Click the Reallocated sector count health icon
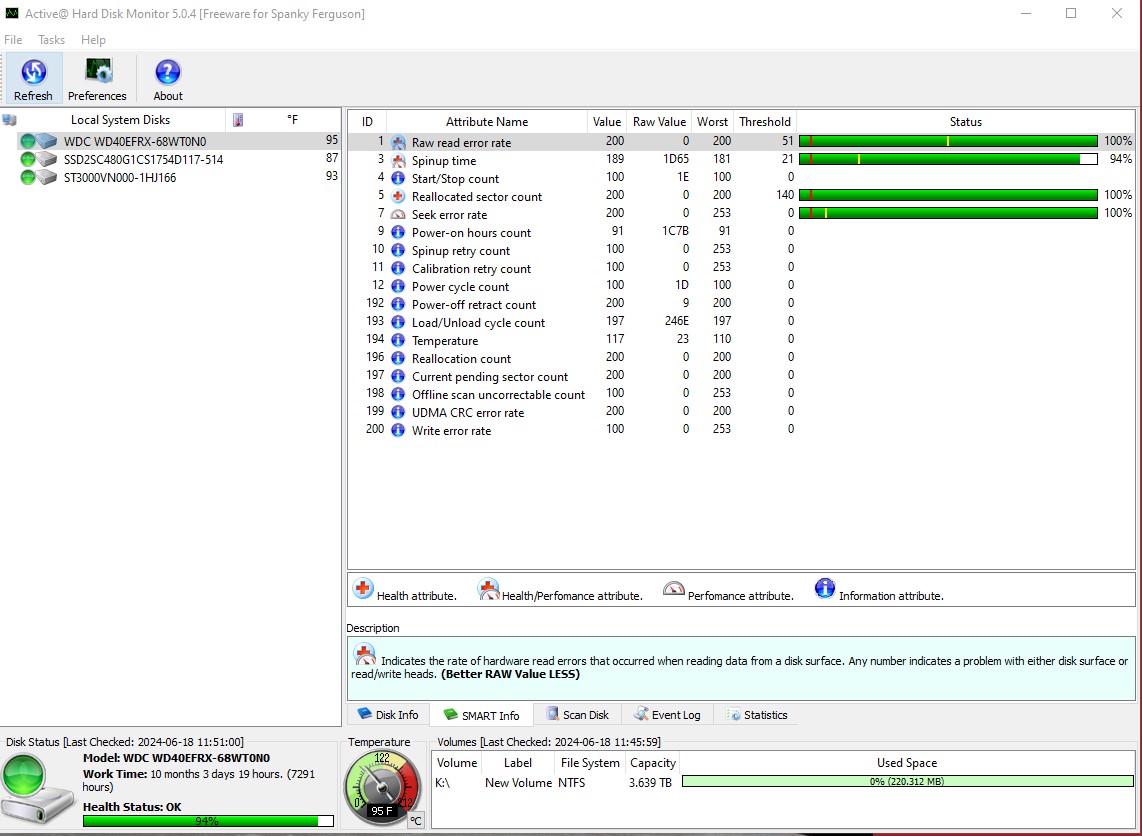 pyautogui.click(x=398, y=196)
